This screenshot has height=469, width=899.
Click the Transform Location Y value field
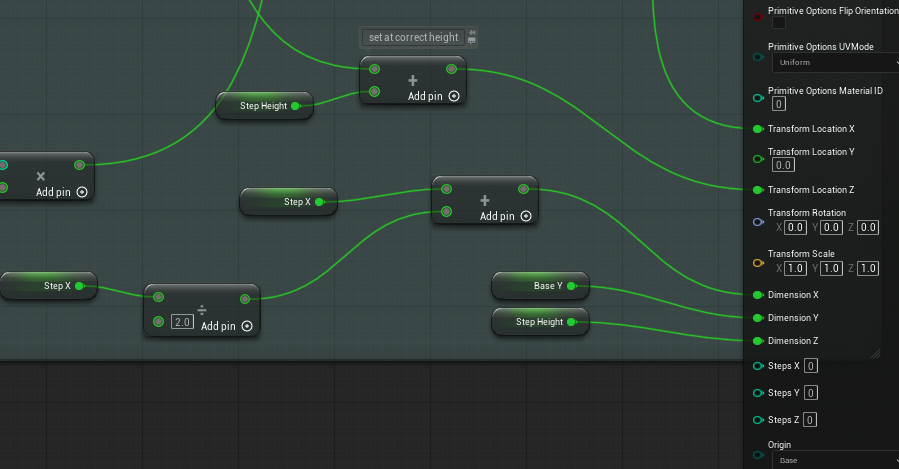coord(783,165)
